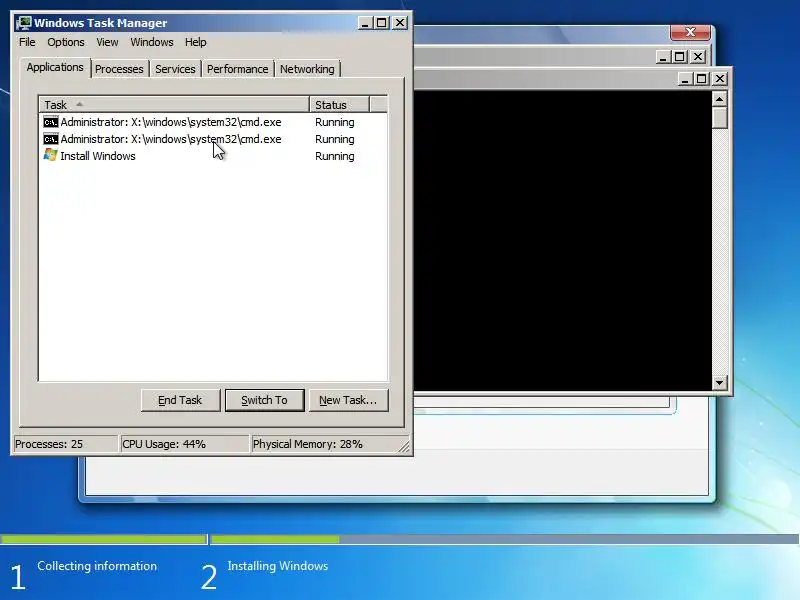Close the Windows Task Manager window
Screen dimensions: 800x600
400,23
